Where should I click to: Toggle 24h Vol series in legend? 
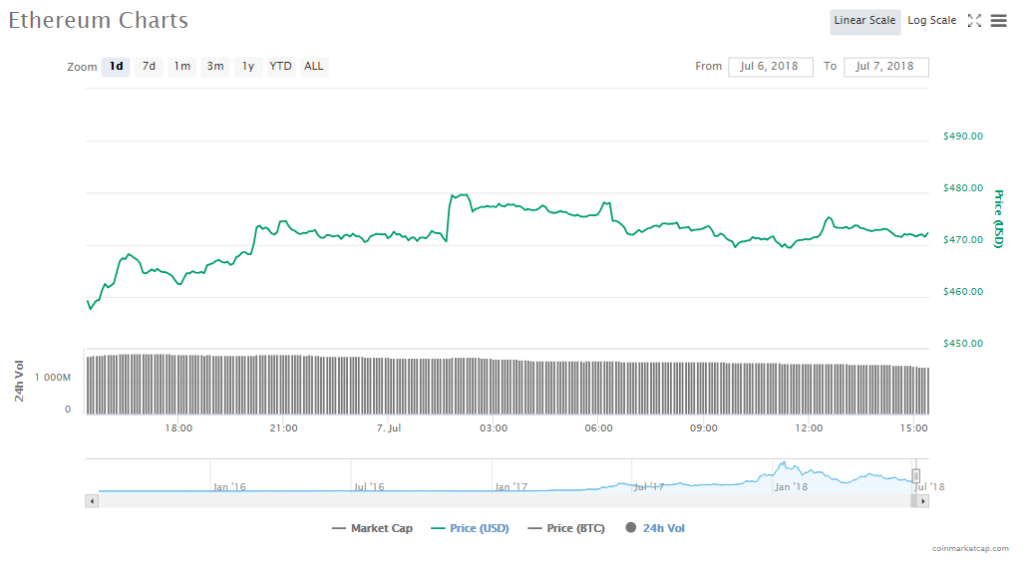pyautogui.click(x=655, y=528)
